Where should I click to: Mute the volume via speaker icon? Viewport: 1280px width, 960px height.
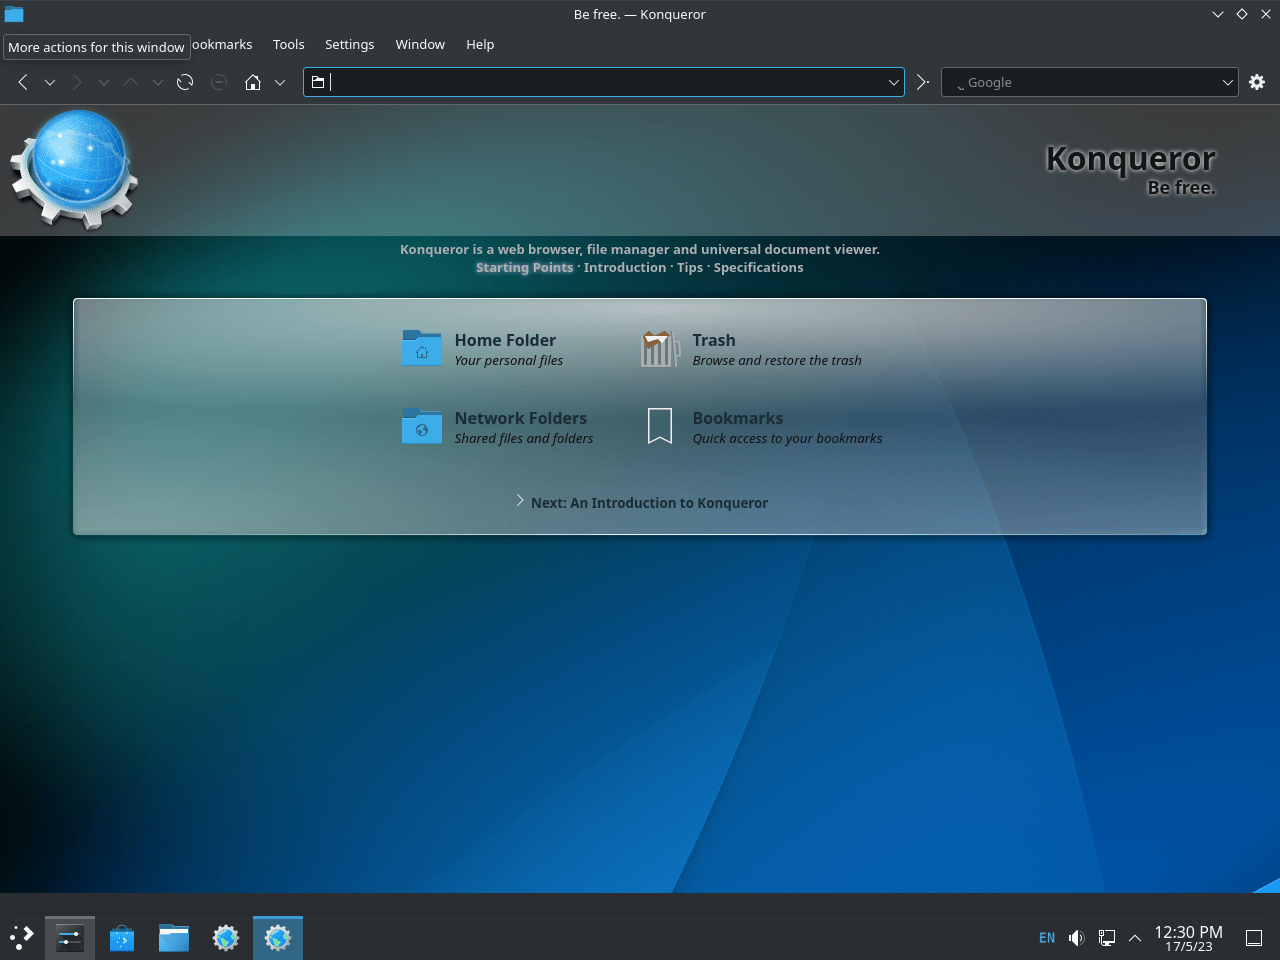coord(1076,938)
